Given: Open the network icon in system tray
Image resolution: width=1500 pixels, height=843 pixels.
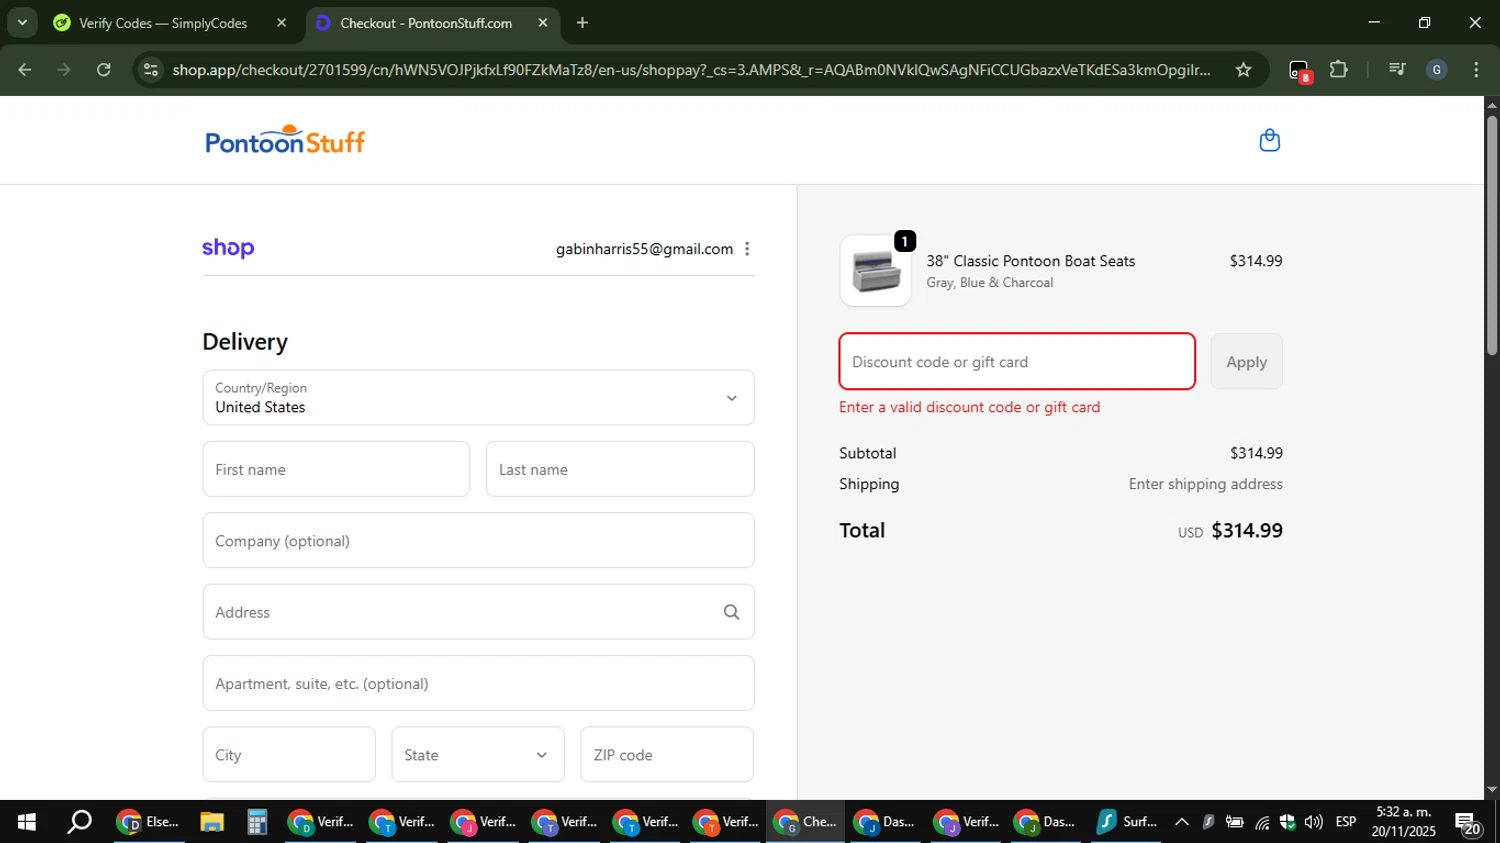Looking at the screenshot, I should tap(1261, 822).
